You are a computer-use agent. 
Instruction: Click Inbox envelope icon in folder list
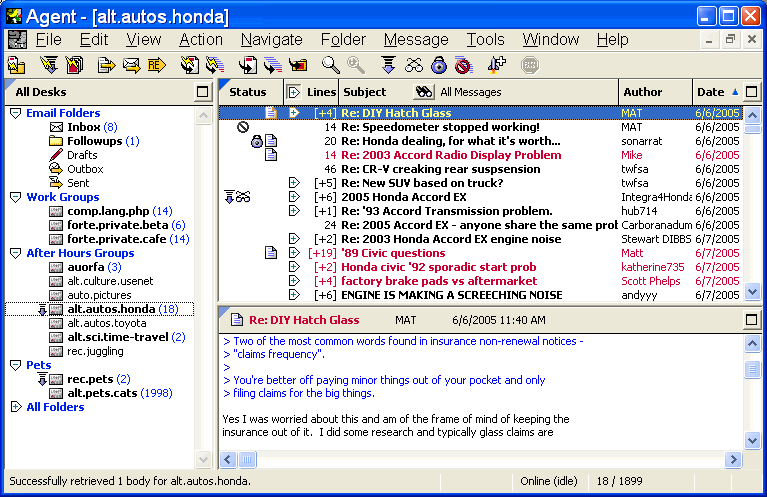click(x=56, y=127)
